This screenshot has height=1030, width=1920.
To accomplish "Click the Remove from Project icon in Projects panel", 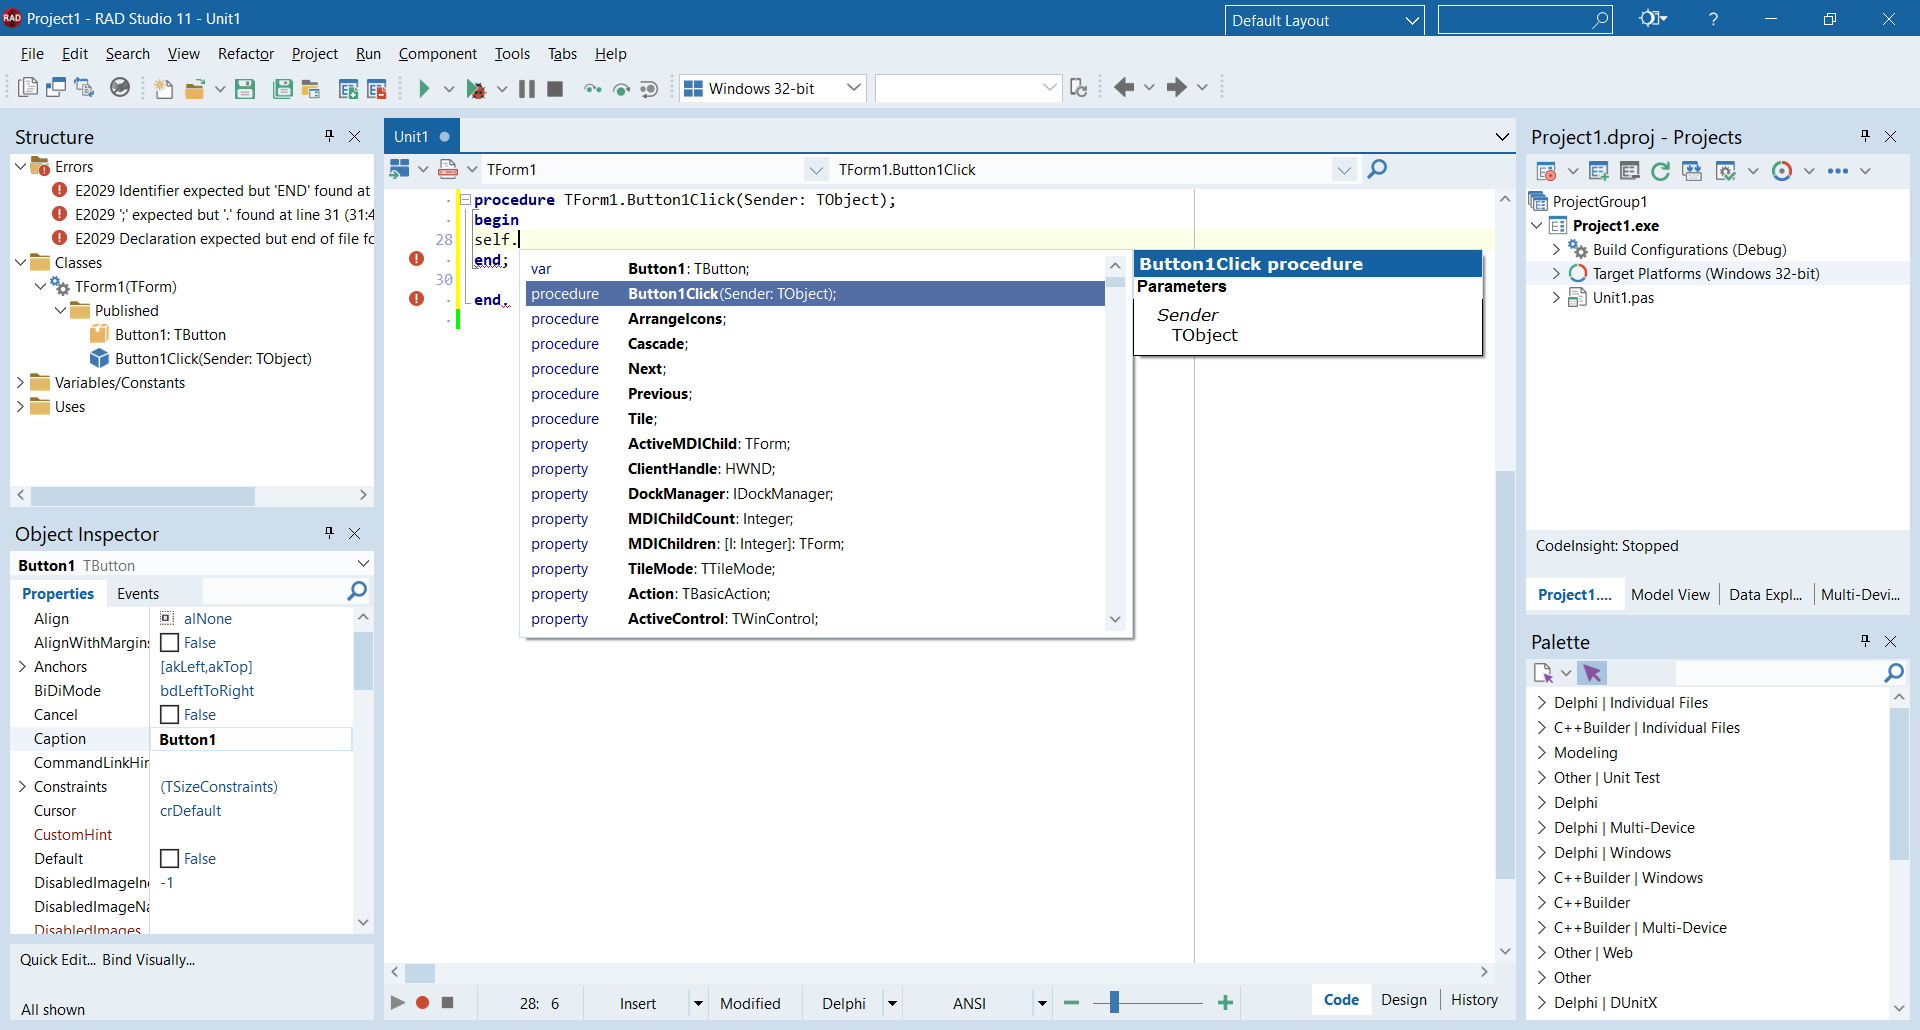I will click(x=1630, y=171).
